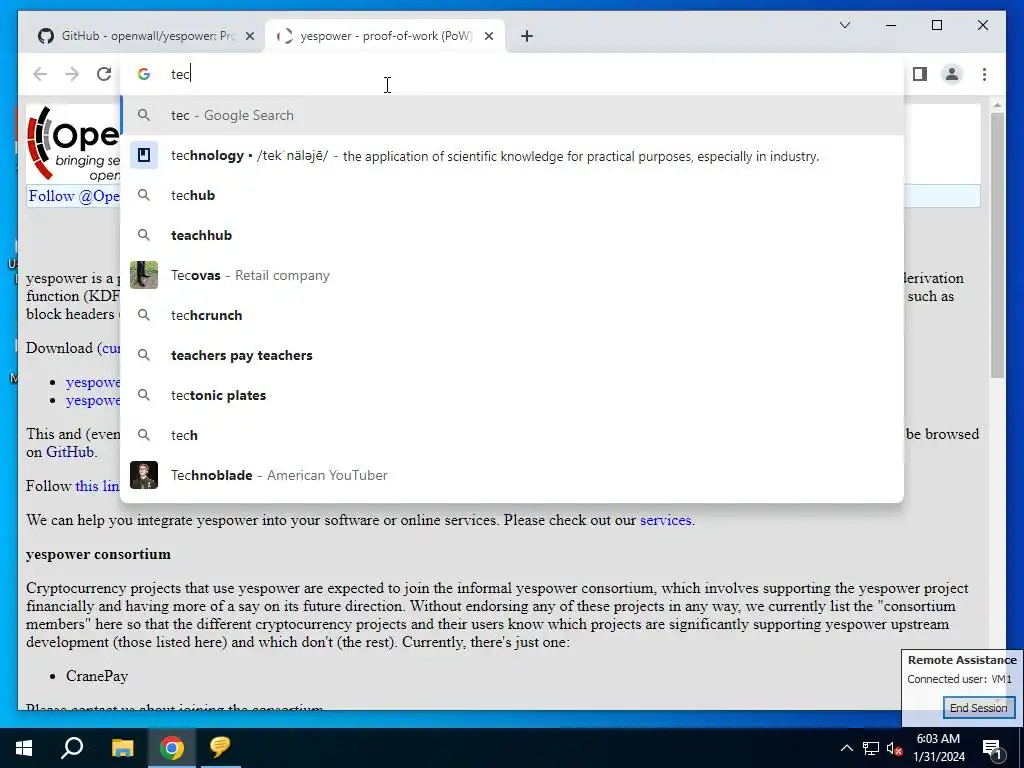Open the GitHub link in page

coord(70,452)
